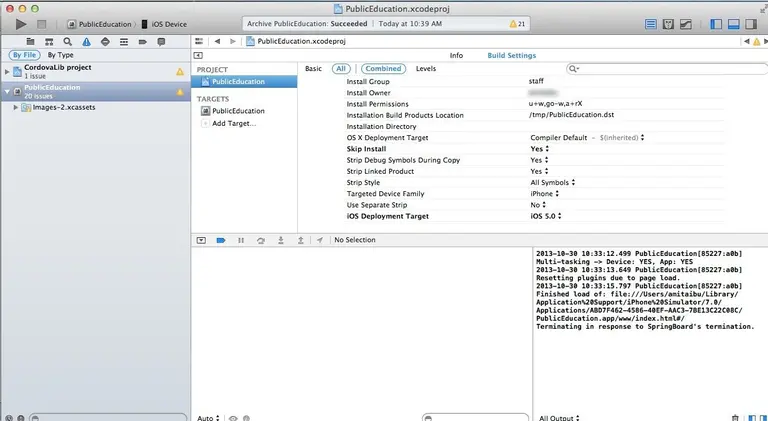Viewport: 768px width, 421px height.
Task: Expand the Images-2.xcassets item
Action: 16,107
